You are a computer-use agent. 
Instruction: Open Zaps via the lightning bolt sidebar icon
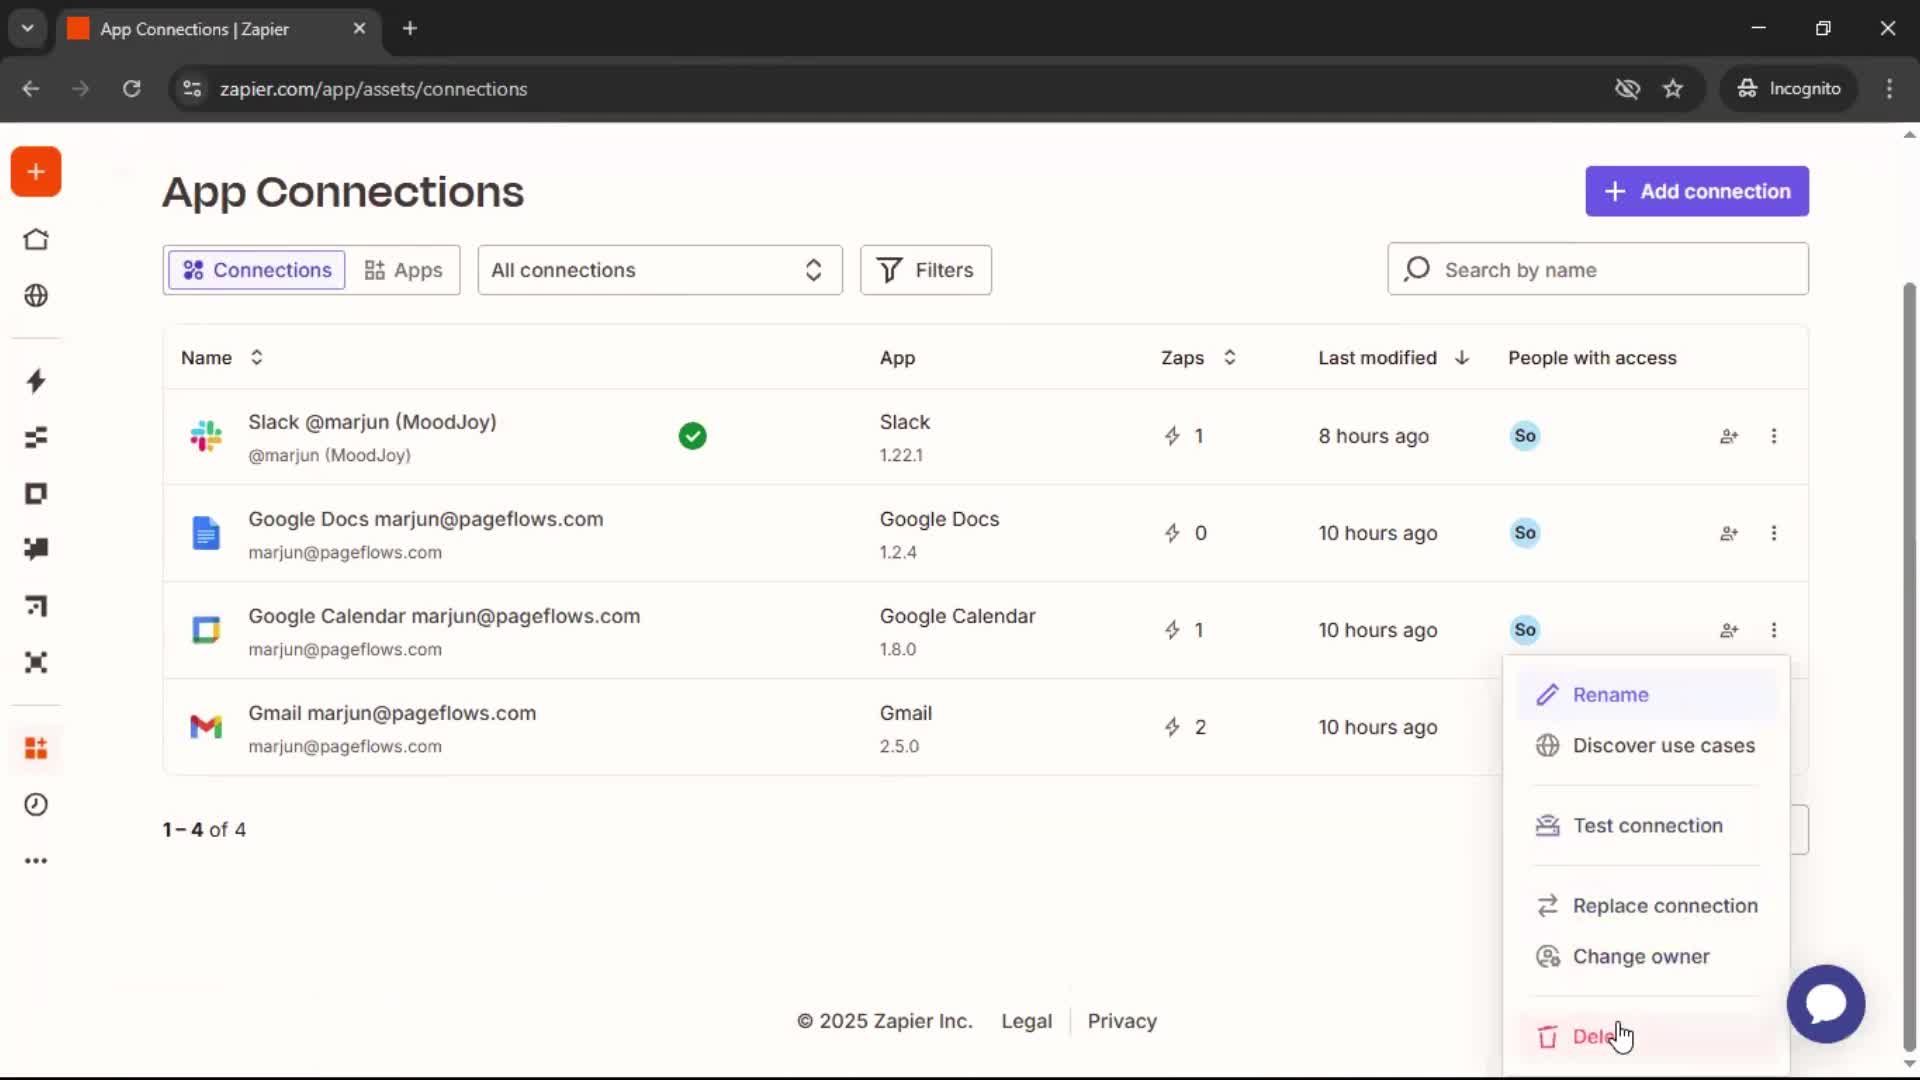(x=36, y=381)
